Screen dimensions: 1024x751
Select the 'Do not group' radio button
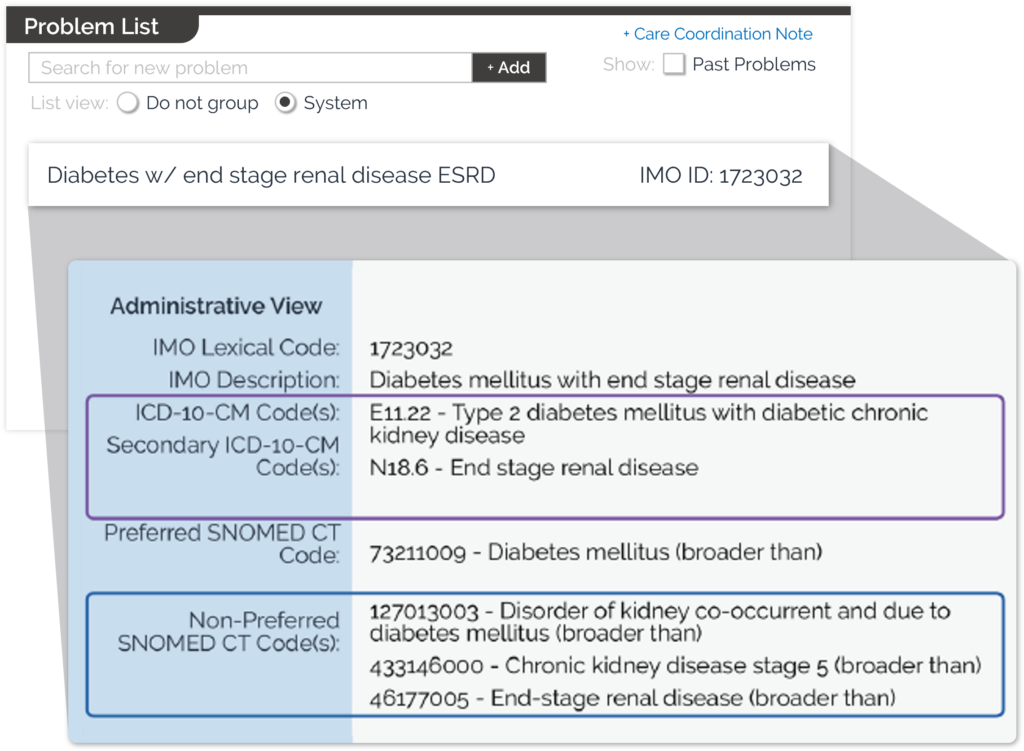pos(128,103)
